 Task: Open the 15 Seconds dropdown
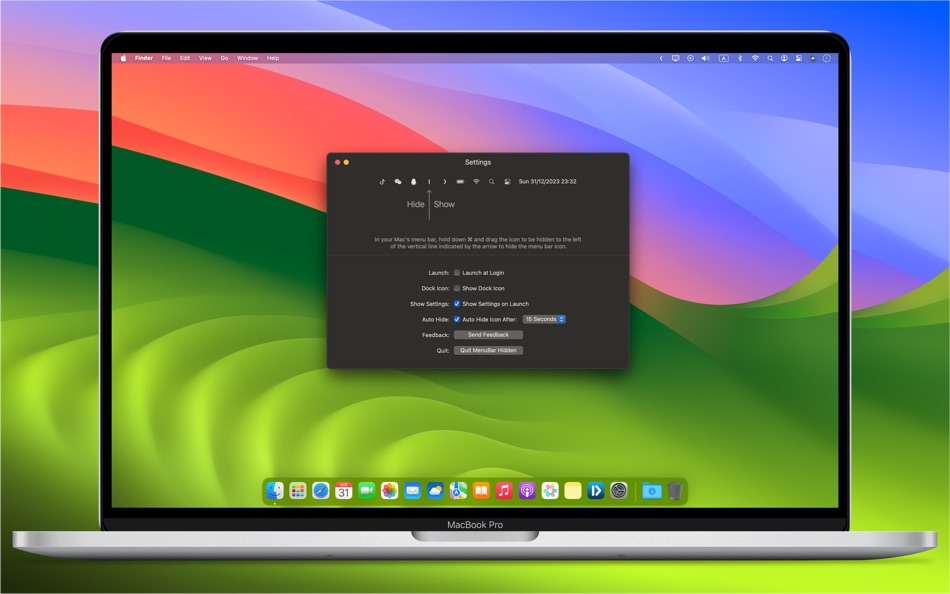coord(545,319)
